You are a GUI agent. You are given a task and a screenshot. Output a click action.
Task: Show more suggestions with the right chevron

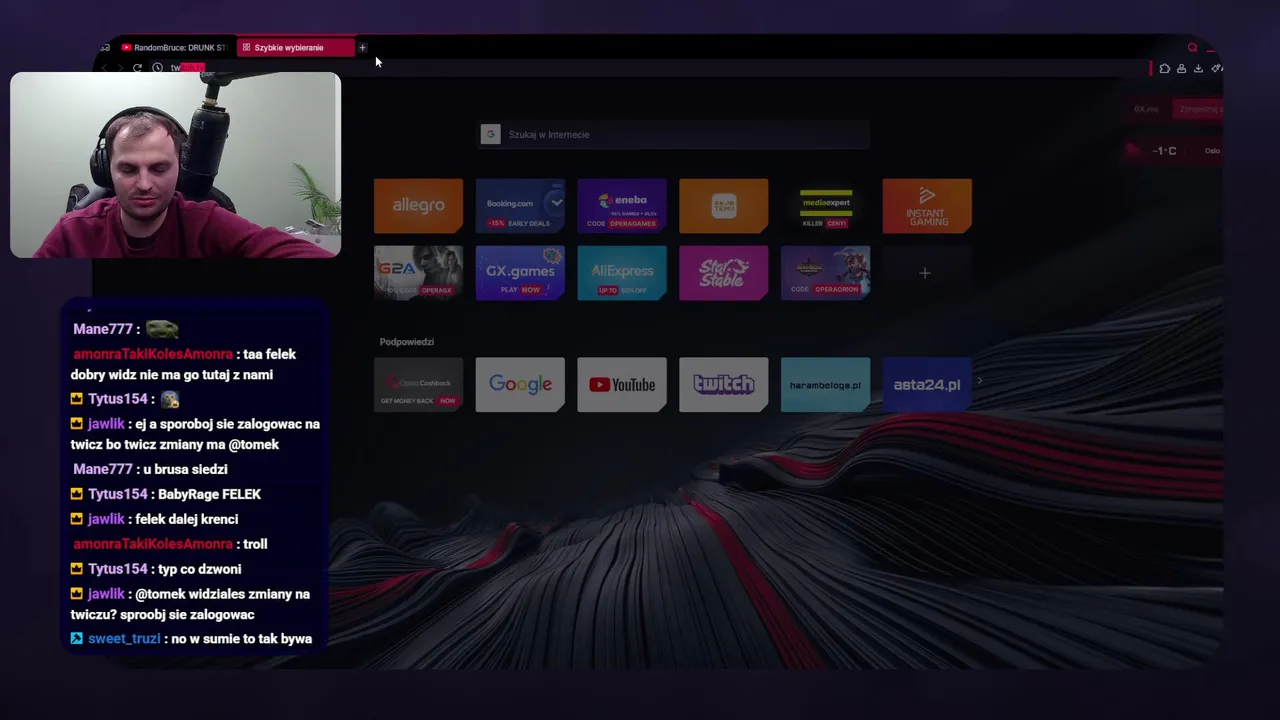979,381
